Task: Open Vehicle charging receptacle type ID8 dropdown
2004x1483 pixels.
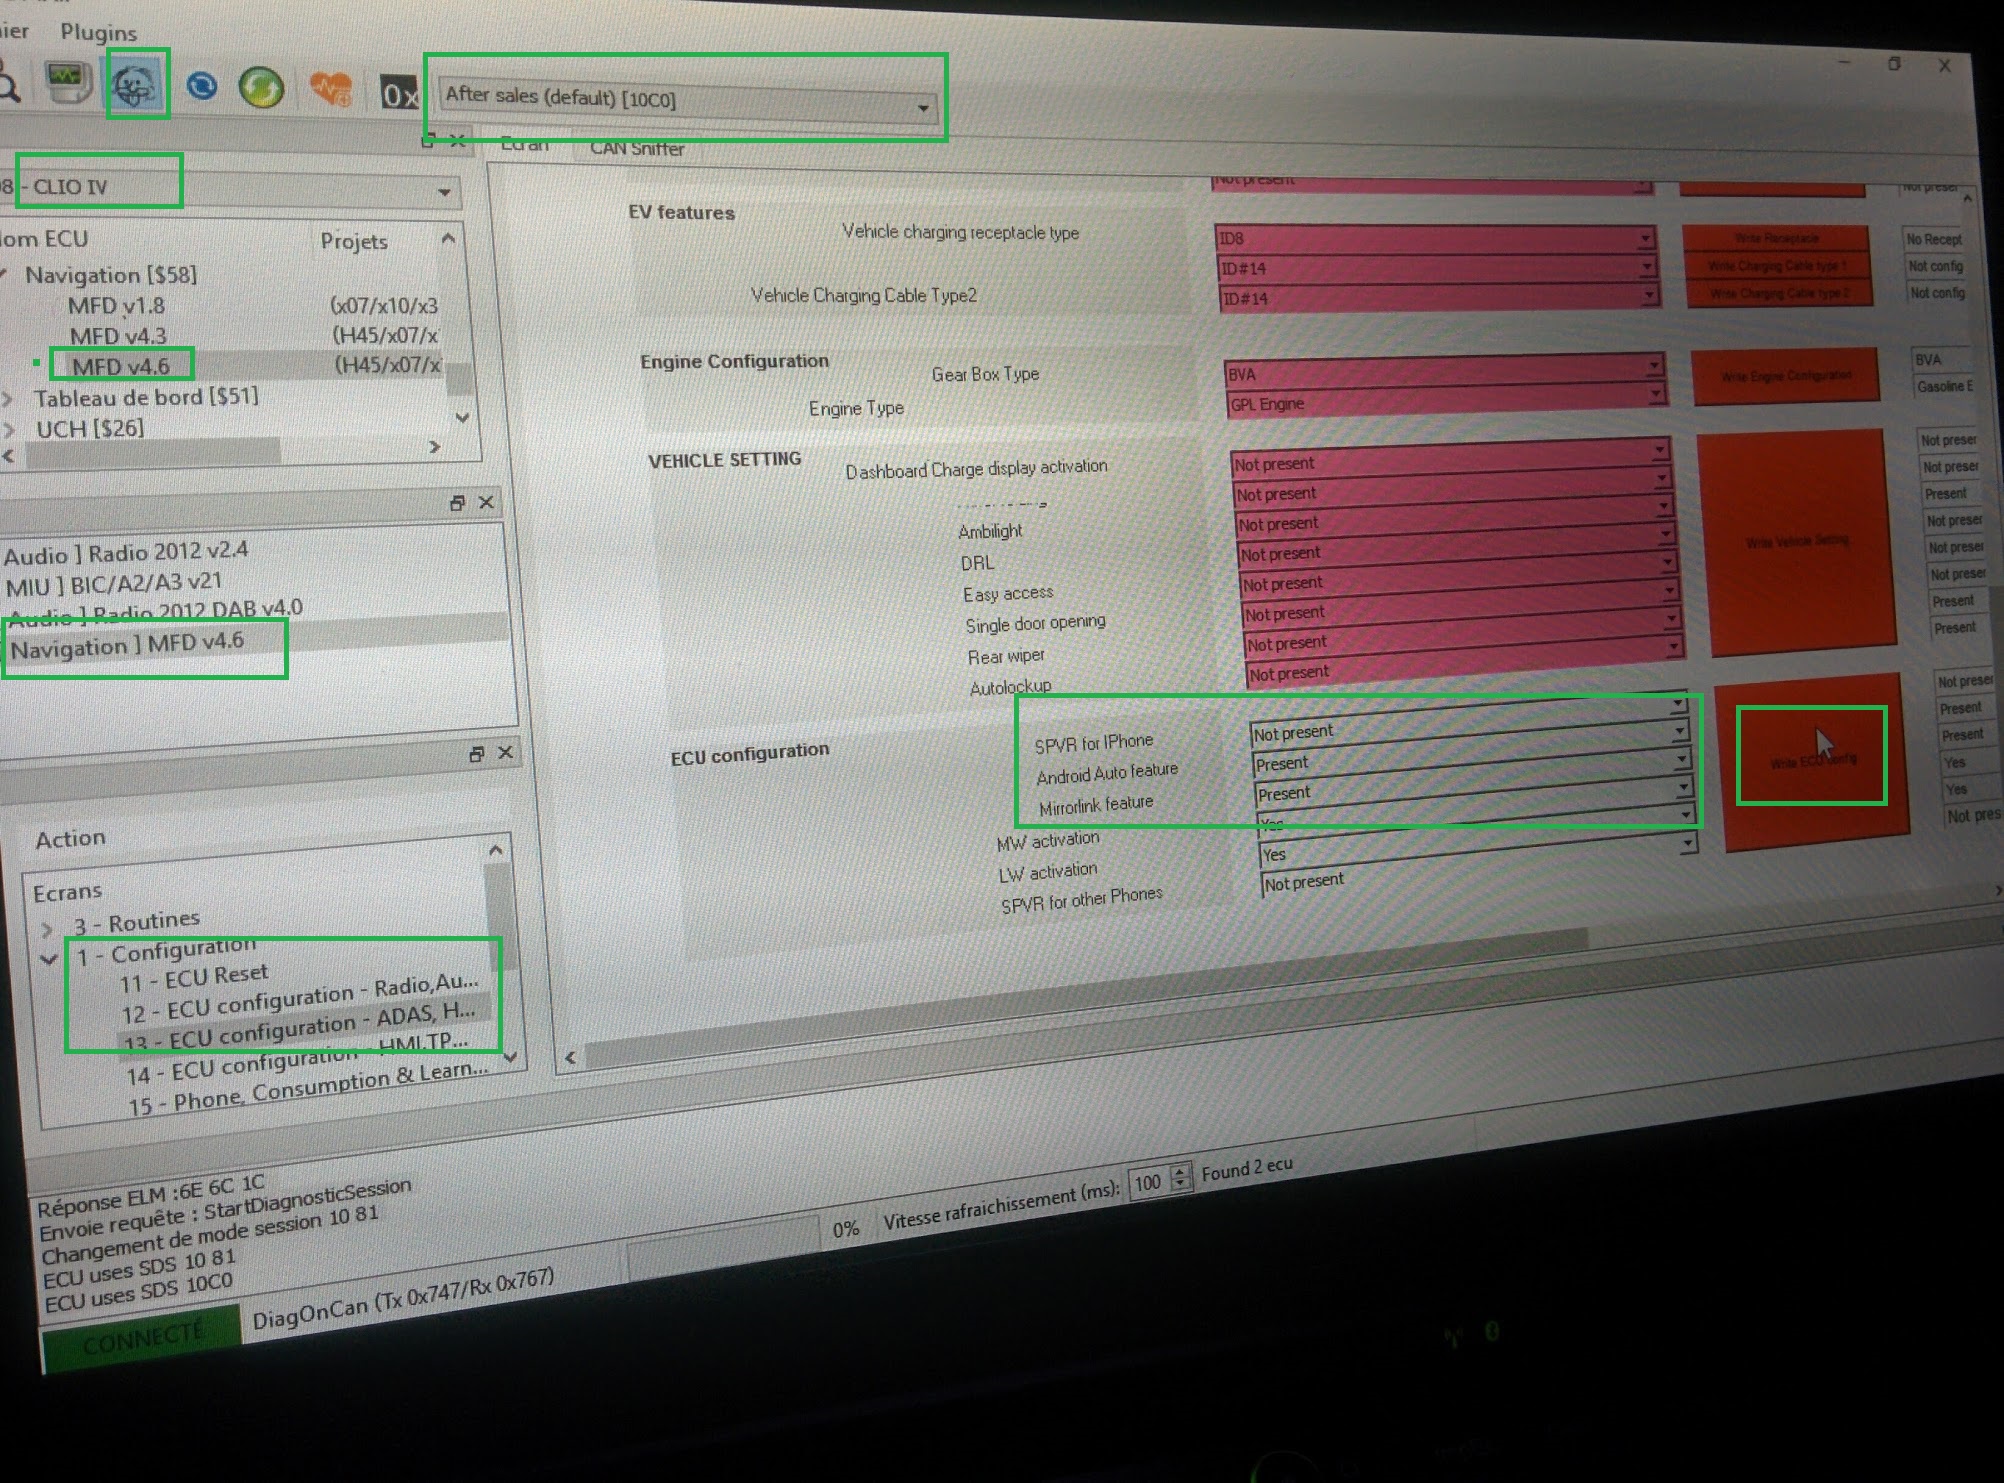Action: (x=1435, y=238)
